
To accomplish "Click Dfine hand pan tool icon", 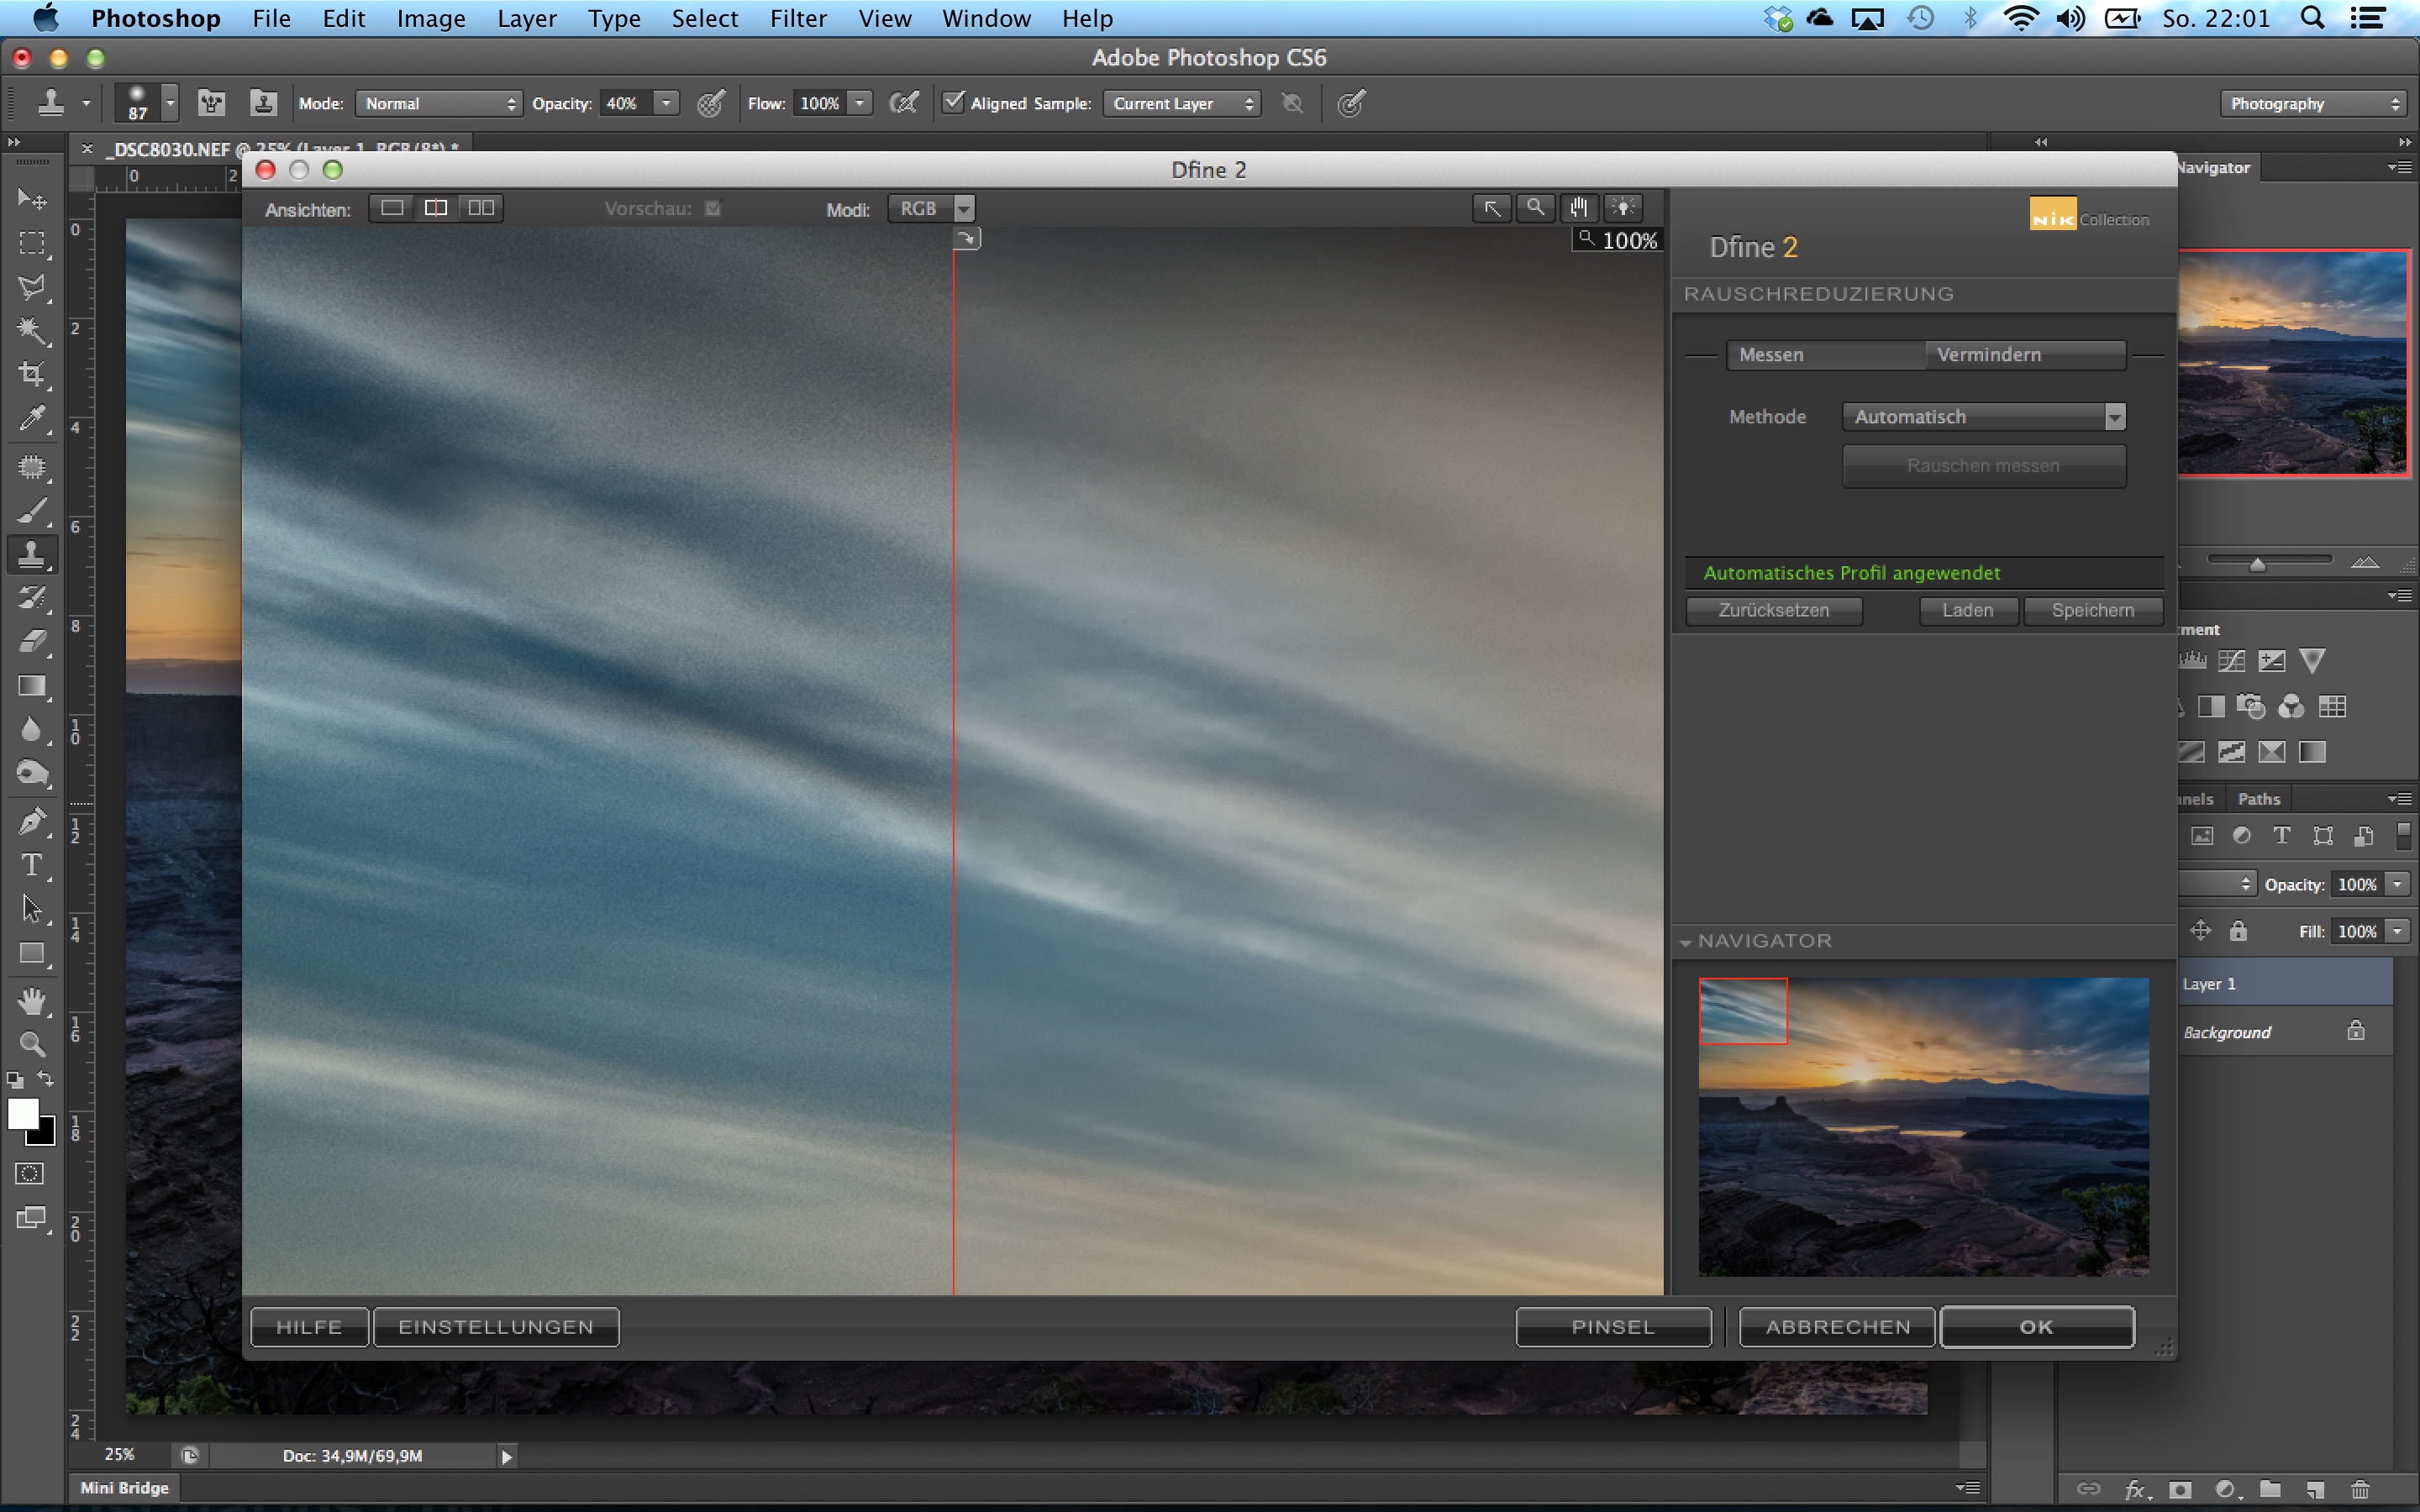I will click(1579, 208).
